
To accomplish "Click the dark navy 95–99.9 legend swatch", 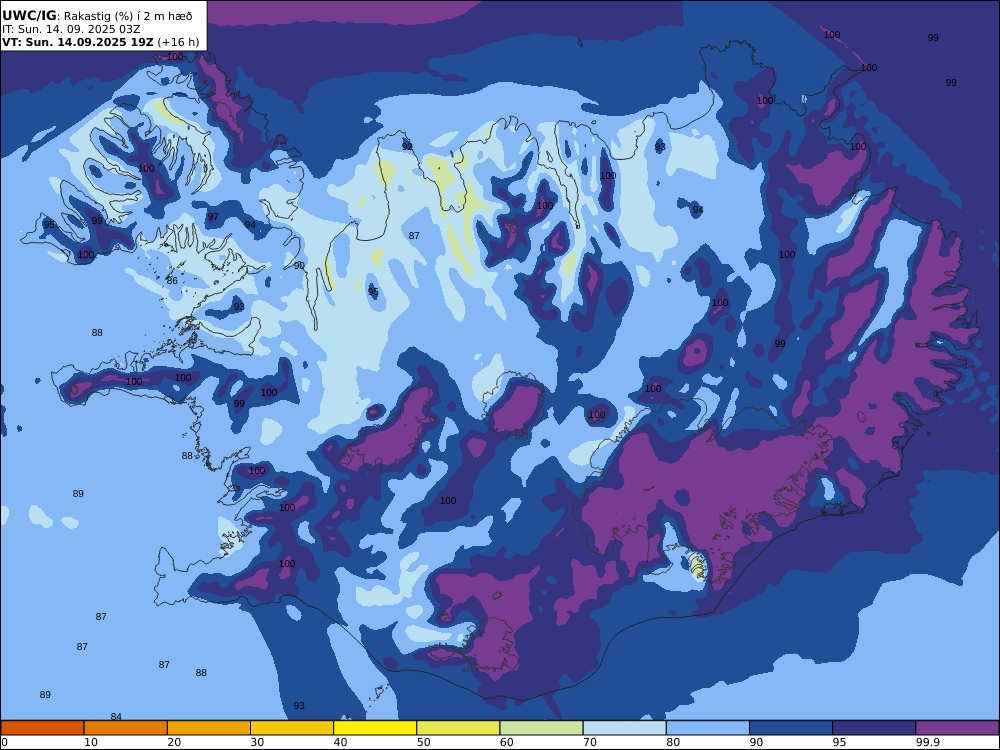I will 874,728.
